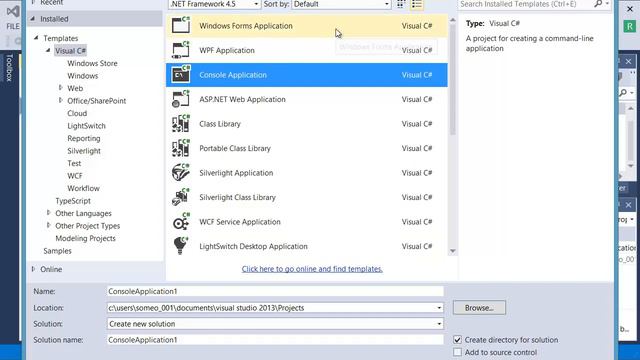Select the LightSwitch Desktop Application name
This screenshot has height=360, width=640.
(x=253, y=246)
